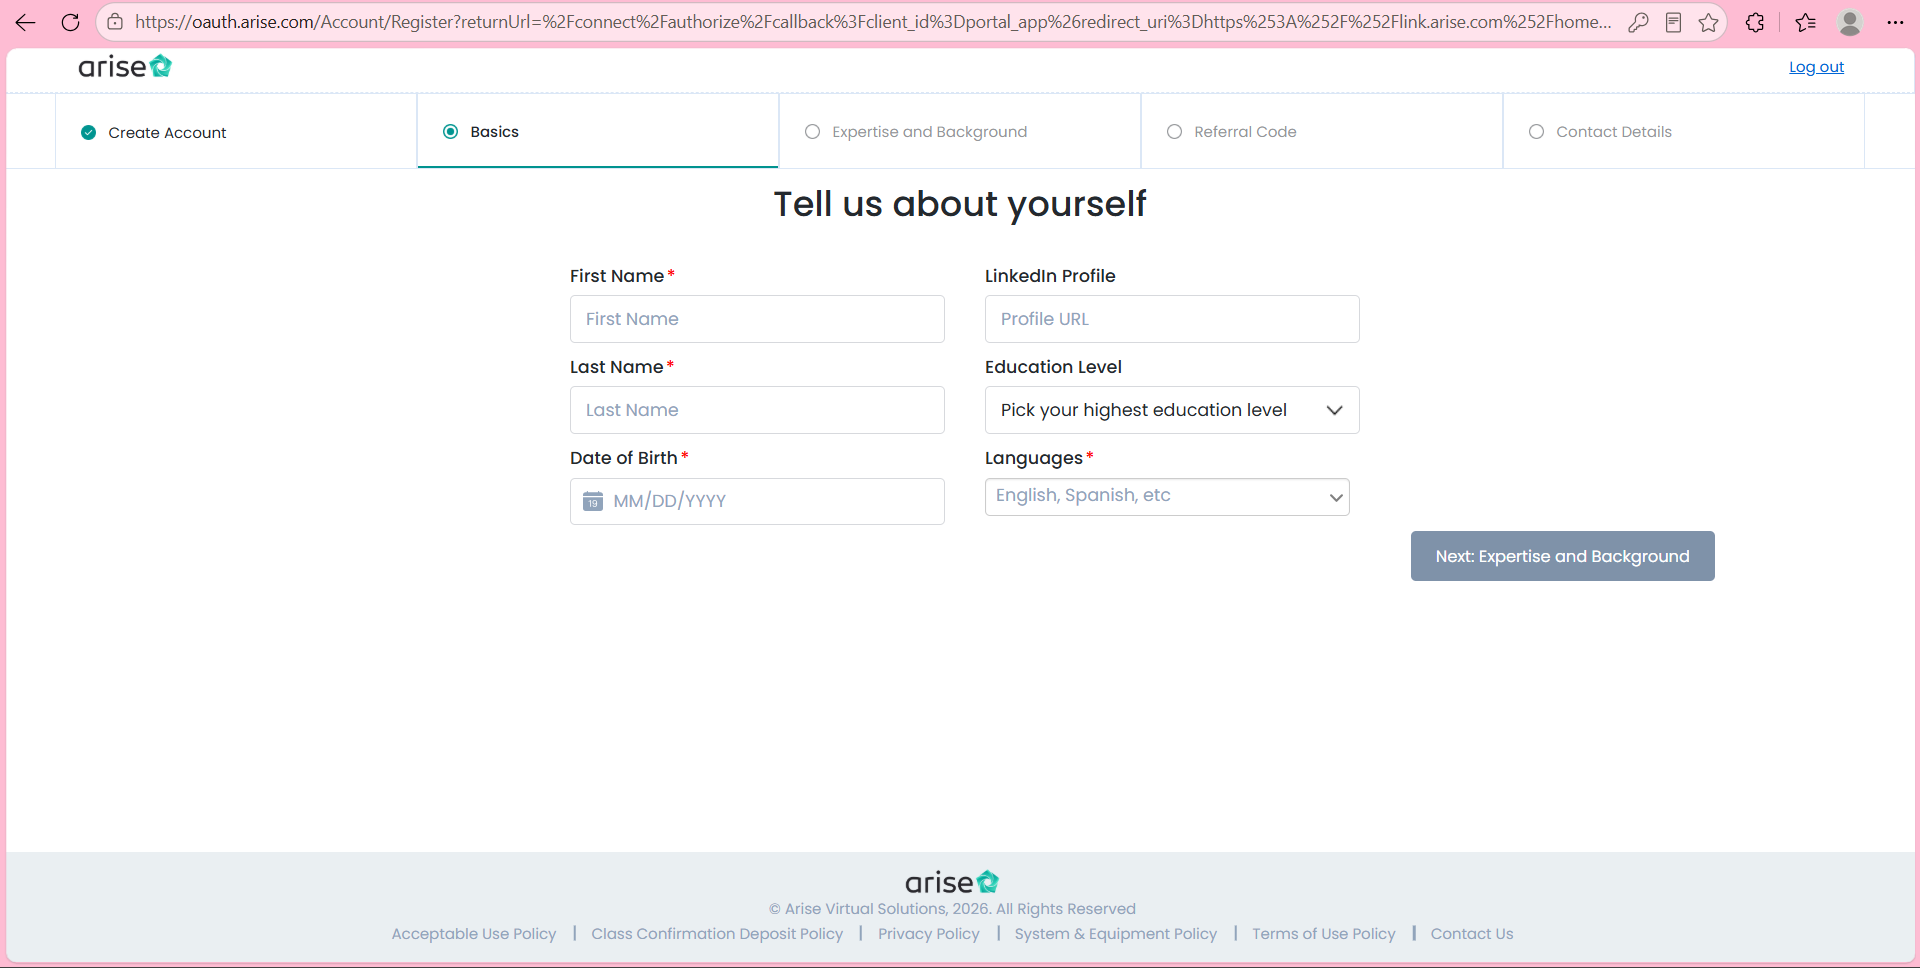
Task: Click the Create Account checkmark icon
Action: pyautogui.click(x=88, y=132)
